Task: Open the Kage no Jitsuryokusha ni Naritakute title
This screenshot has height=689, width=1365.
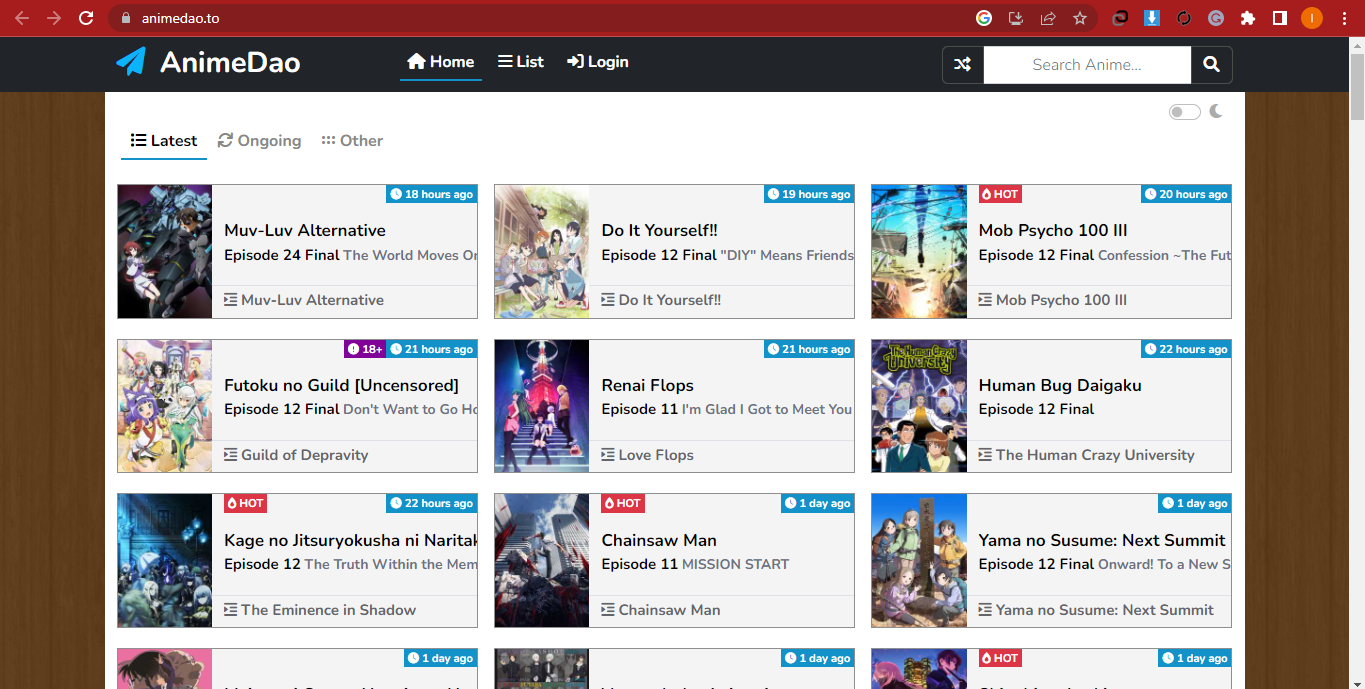Action: (x=350, y=540)
